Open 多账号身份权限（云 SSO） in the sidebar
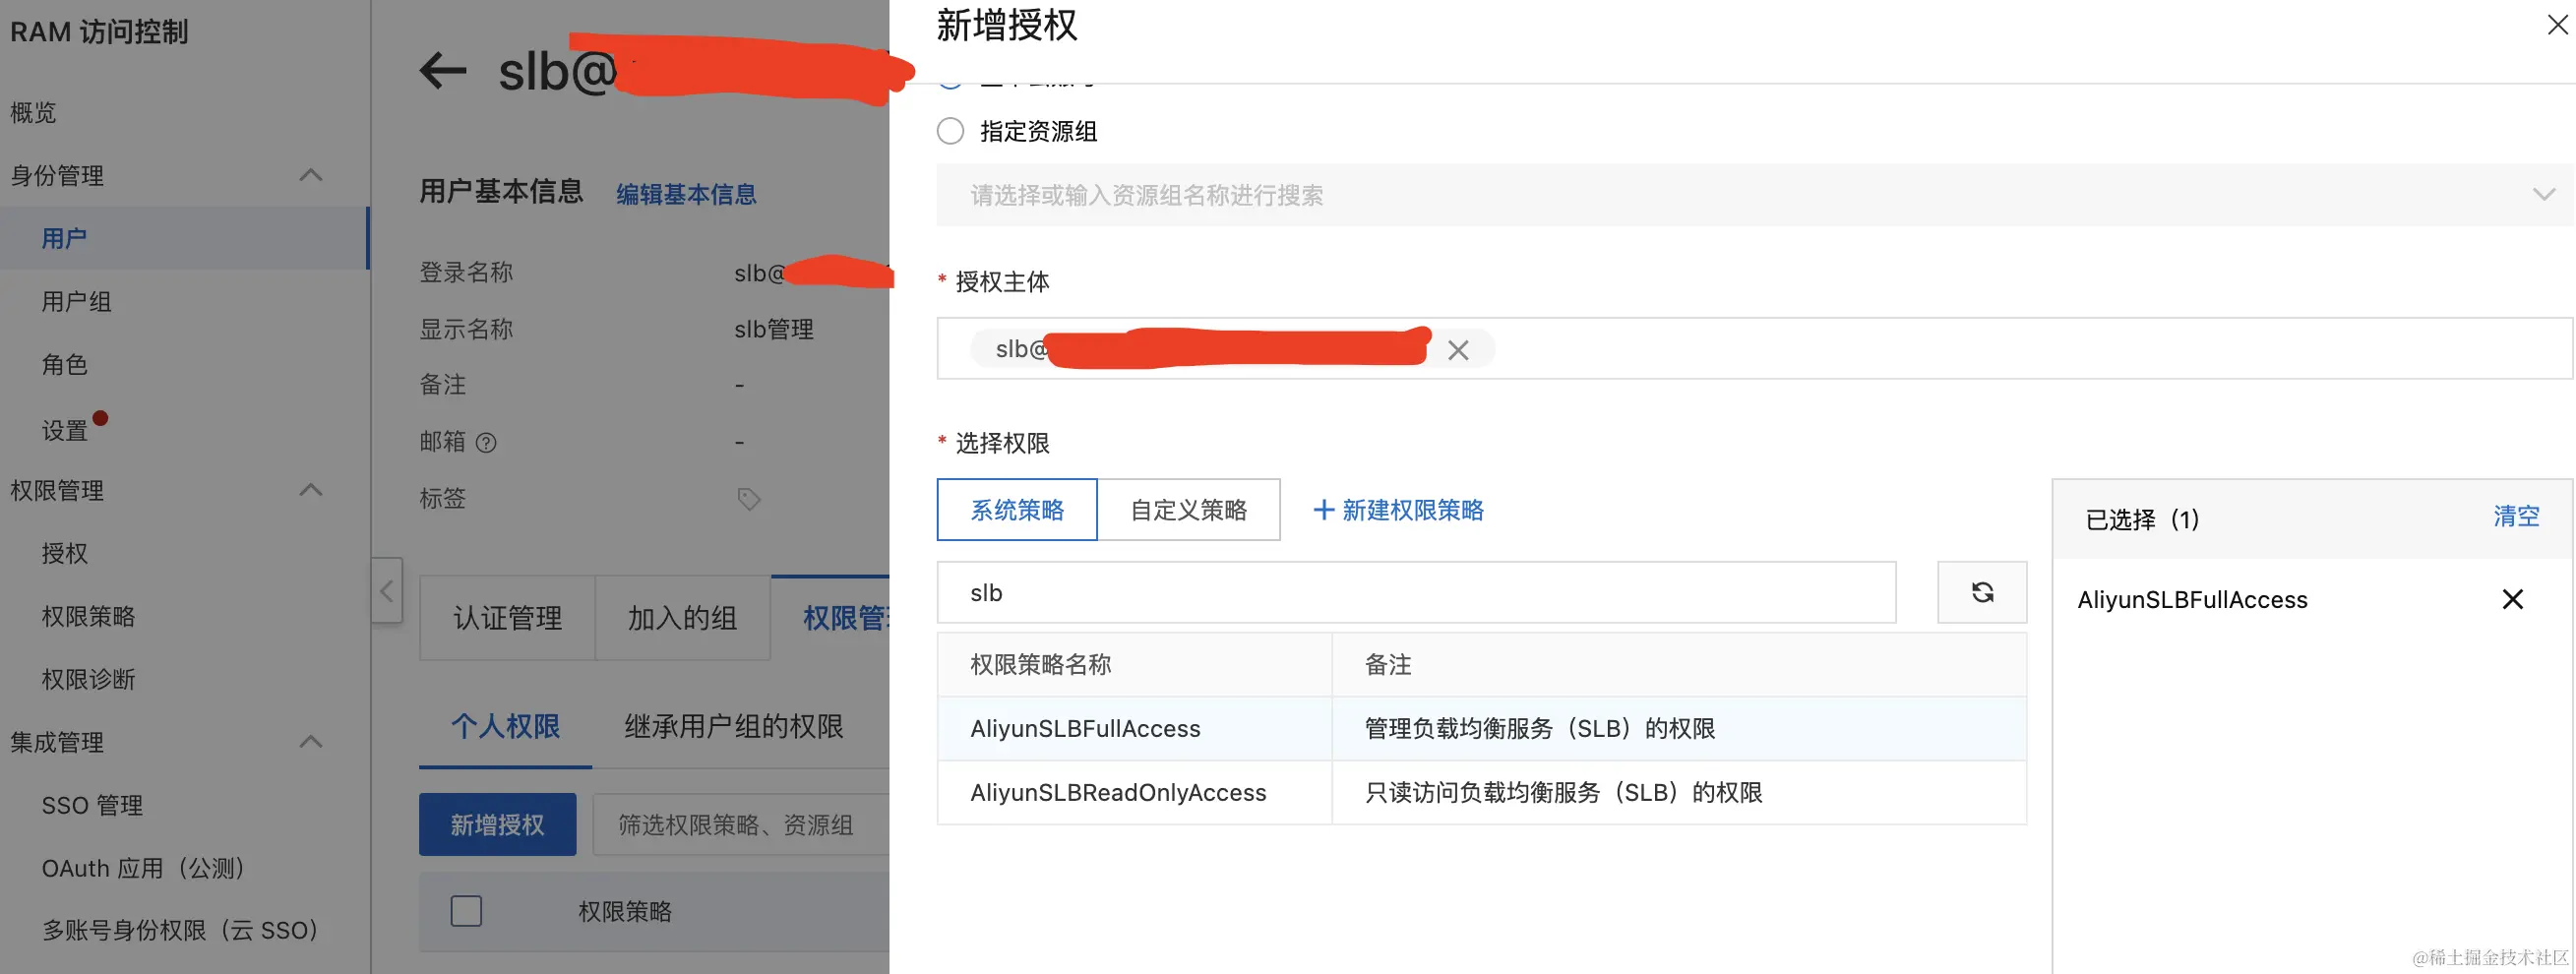The width and height of the screenshot is (2576, 974). [x=180, y=930]
